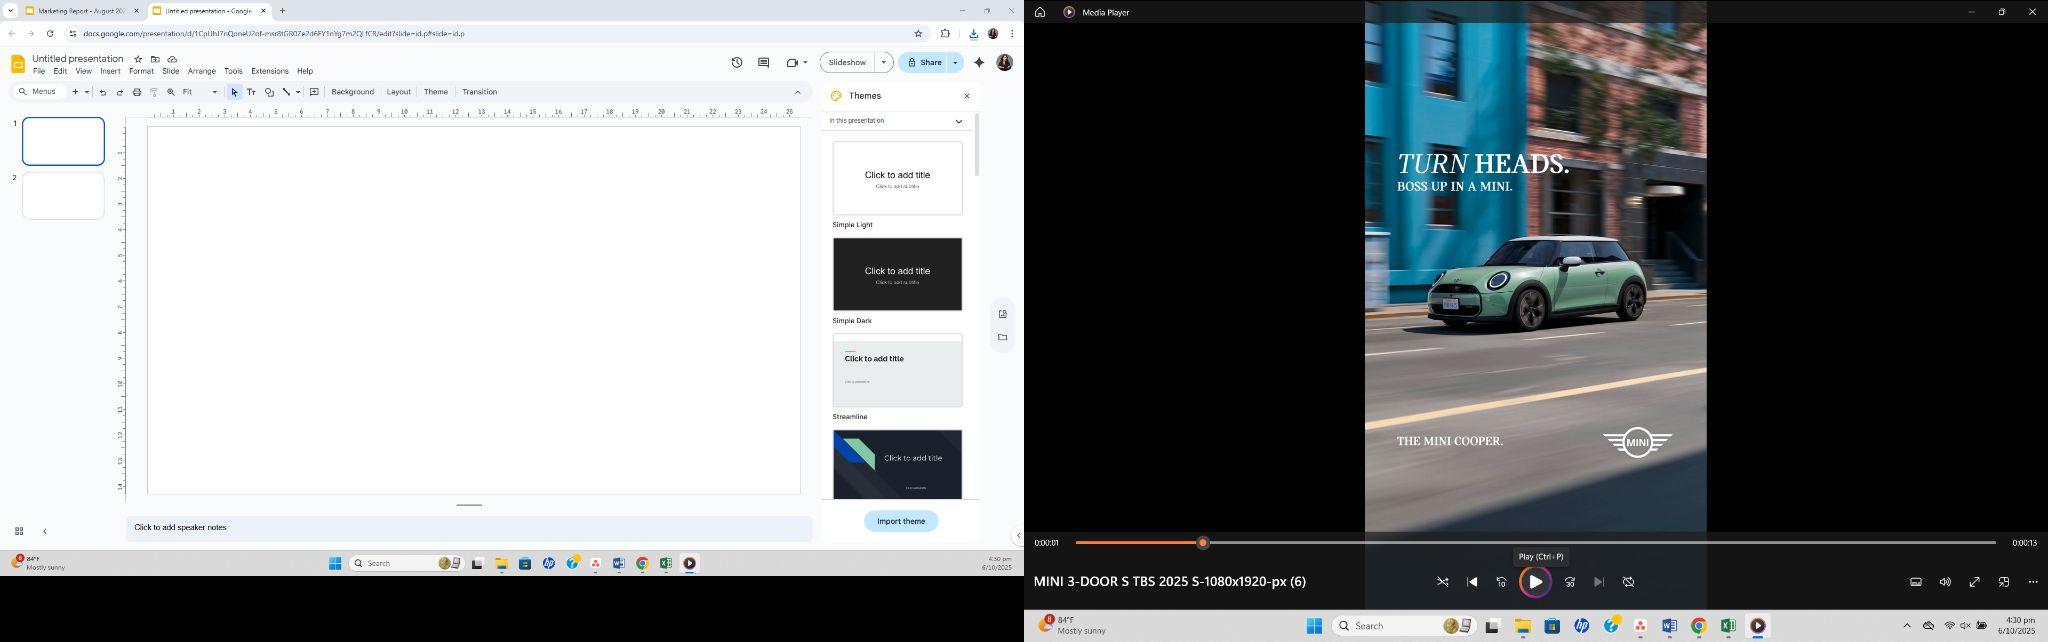2048x642 pixels.
Task: Open the Insert menu
Action: (x=110, y=72)
